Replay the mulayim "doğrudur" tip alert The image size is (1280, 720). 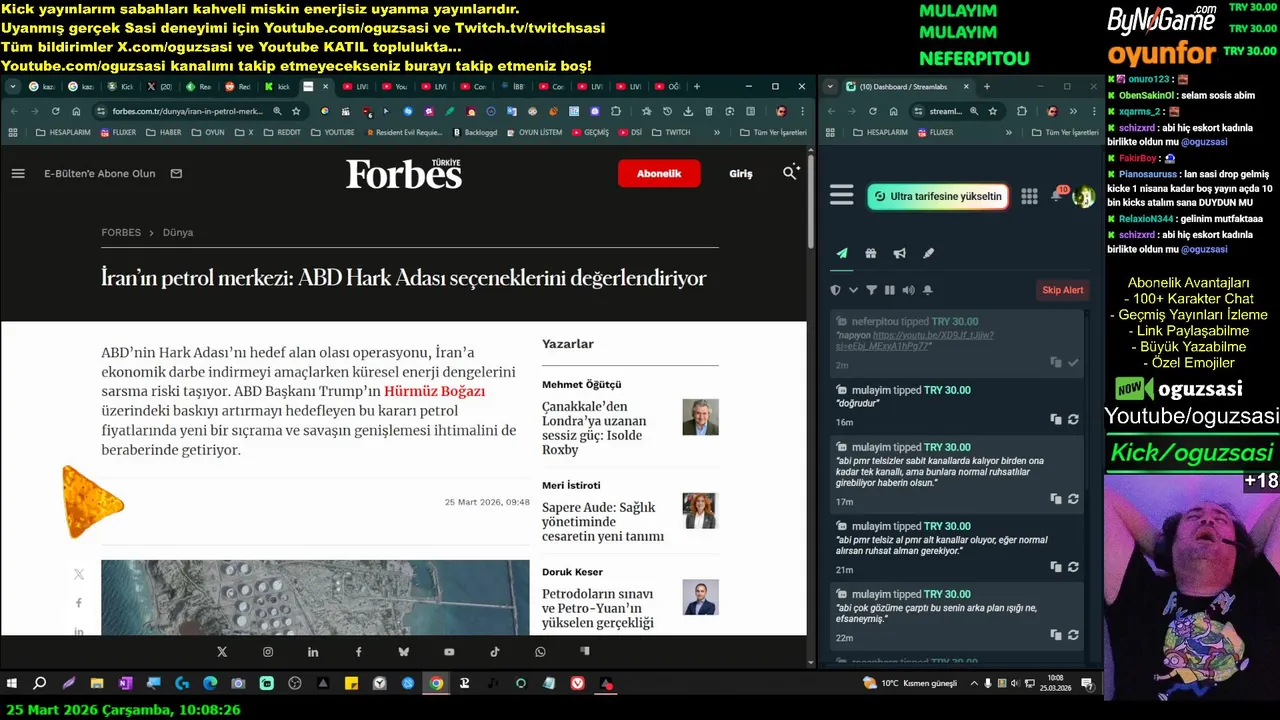(x=1073, y=420)
